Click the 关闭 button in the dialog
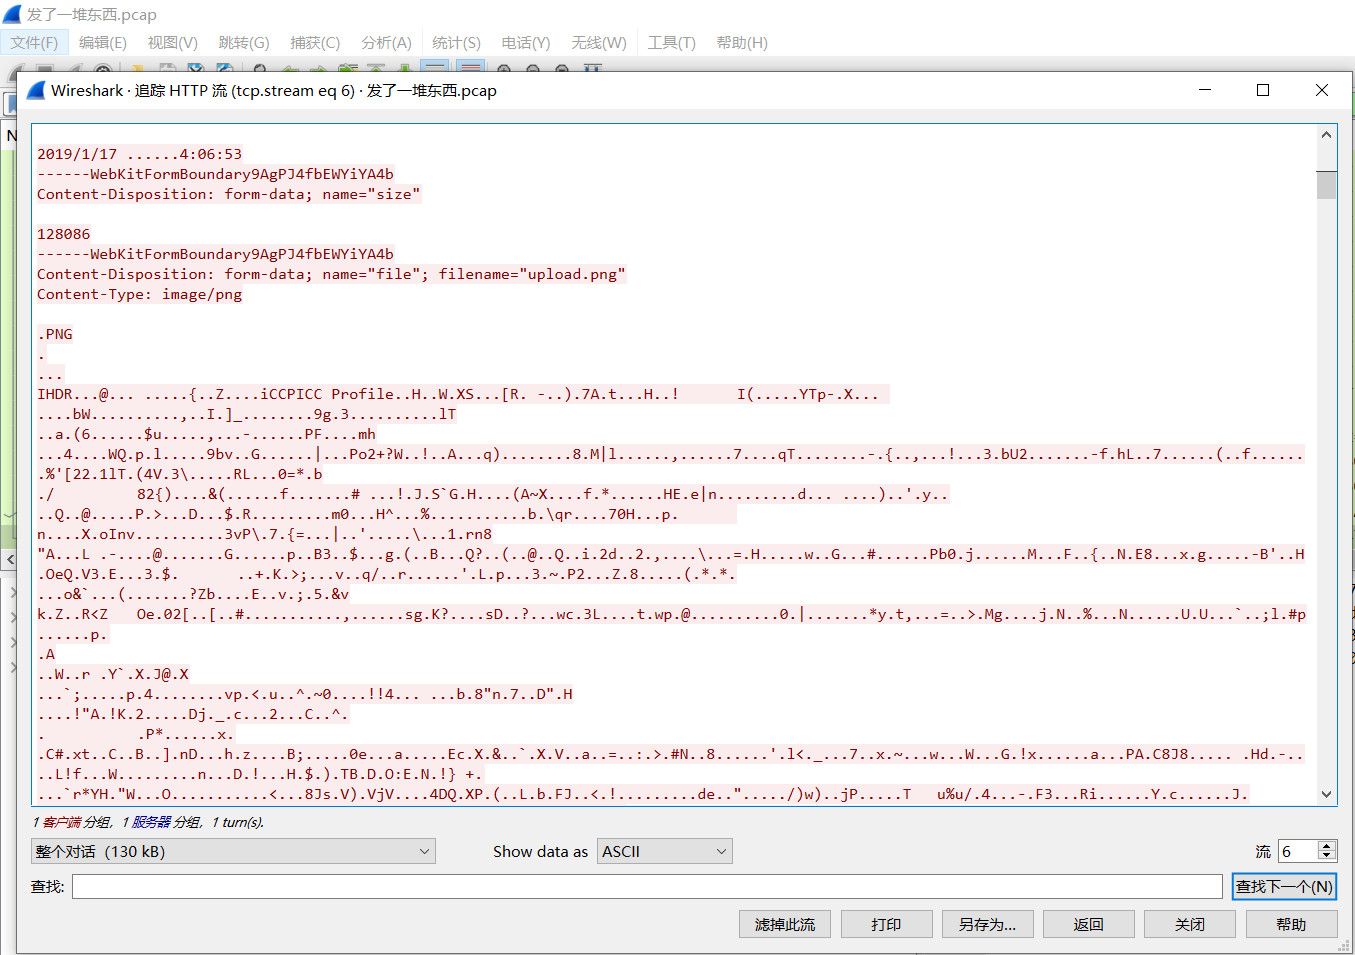 (1190, 924)
